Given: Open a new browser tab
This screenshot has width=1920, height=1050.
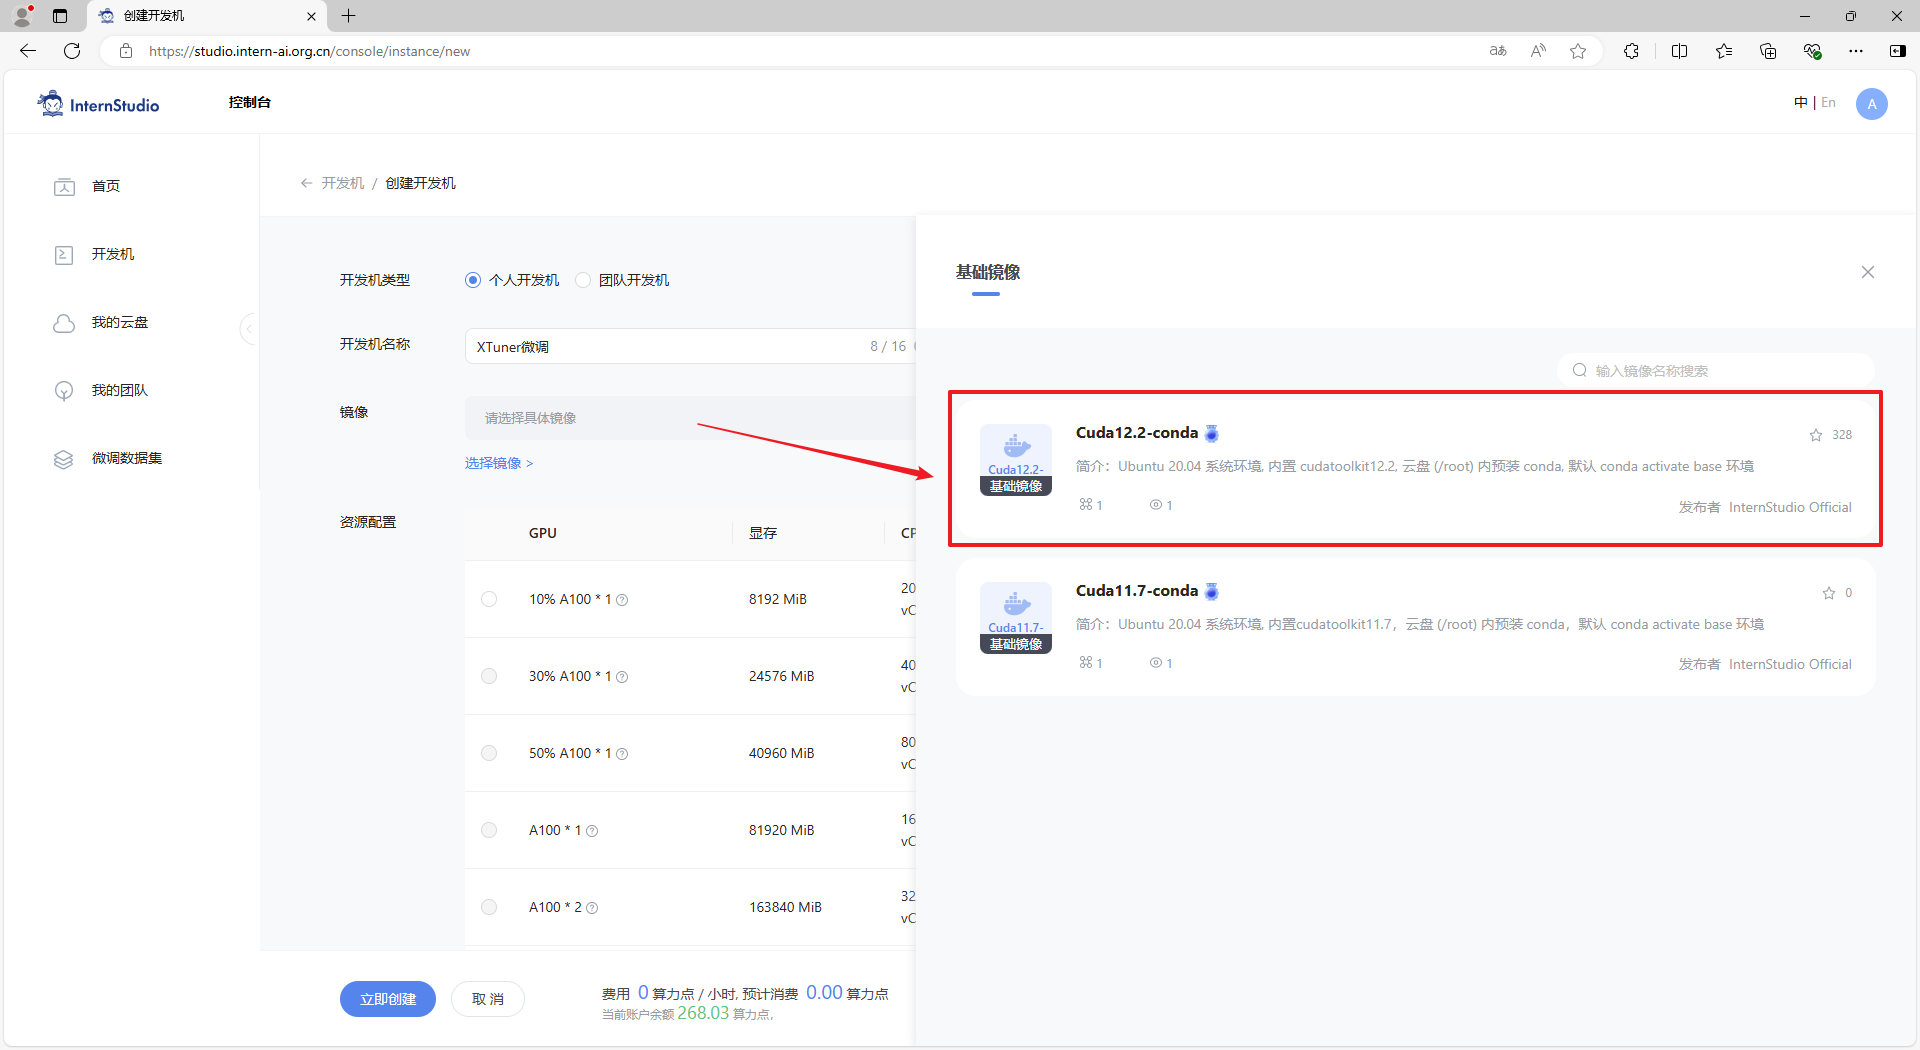Looking at the screenshot, I should tap(348, 16).
